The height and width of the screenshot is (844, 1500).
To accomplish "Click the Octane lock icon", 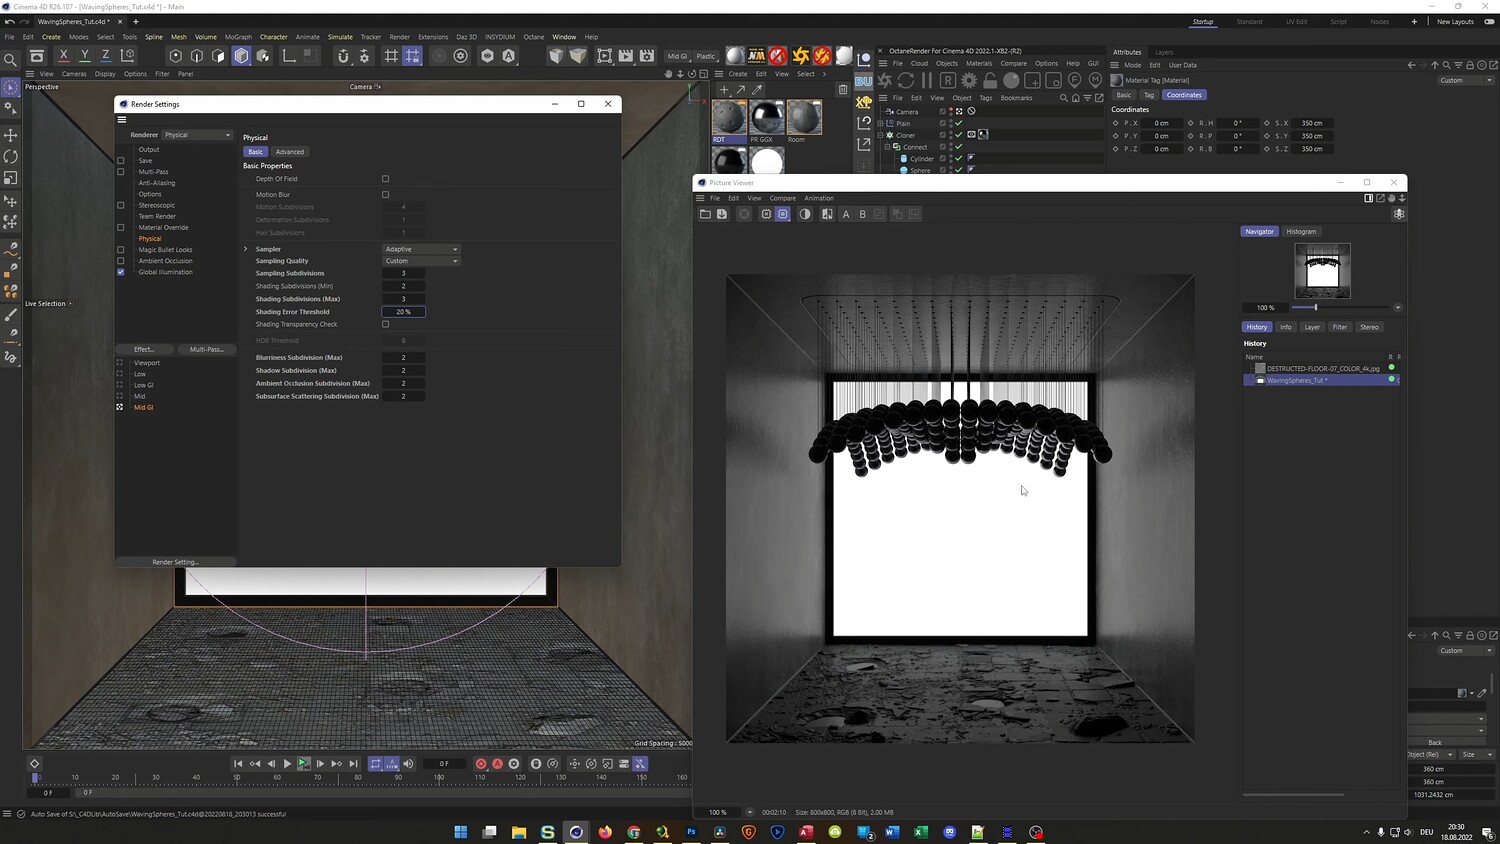I will tap(990, 80).
